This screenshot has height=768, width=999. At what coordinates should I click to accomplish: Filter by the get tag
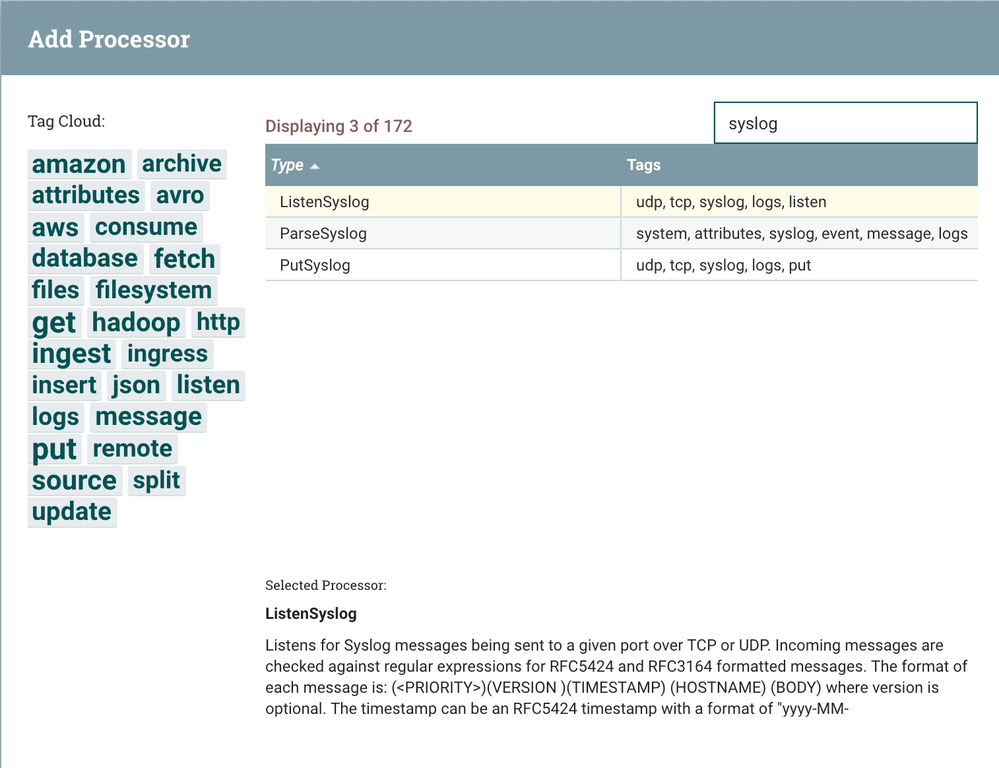pos(54,322)
